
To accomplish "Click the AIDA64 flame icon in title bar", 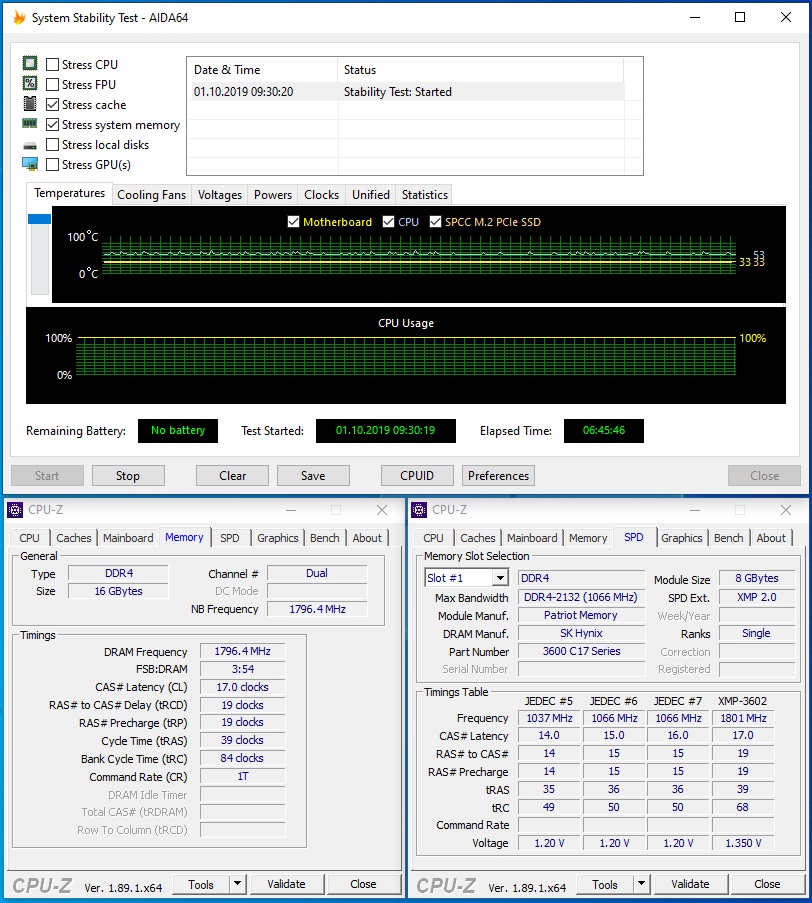I will click(19, 17).
